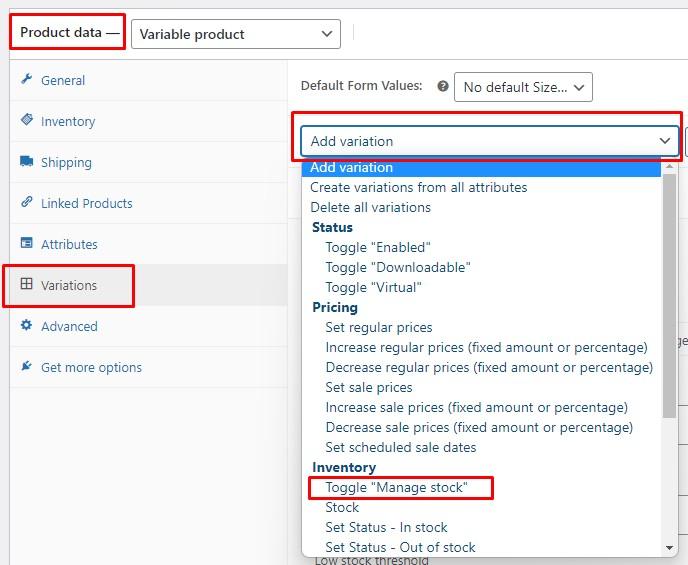Click the help icon beside Default Form Values
Screen dimensions: 688x565
443,87
